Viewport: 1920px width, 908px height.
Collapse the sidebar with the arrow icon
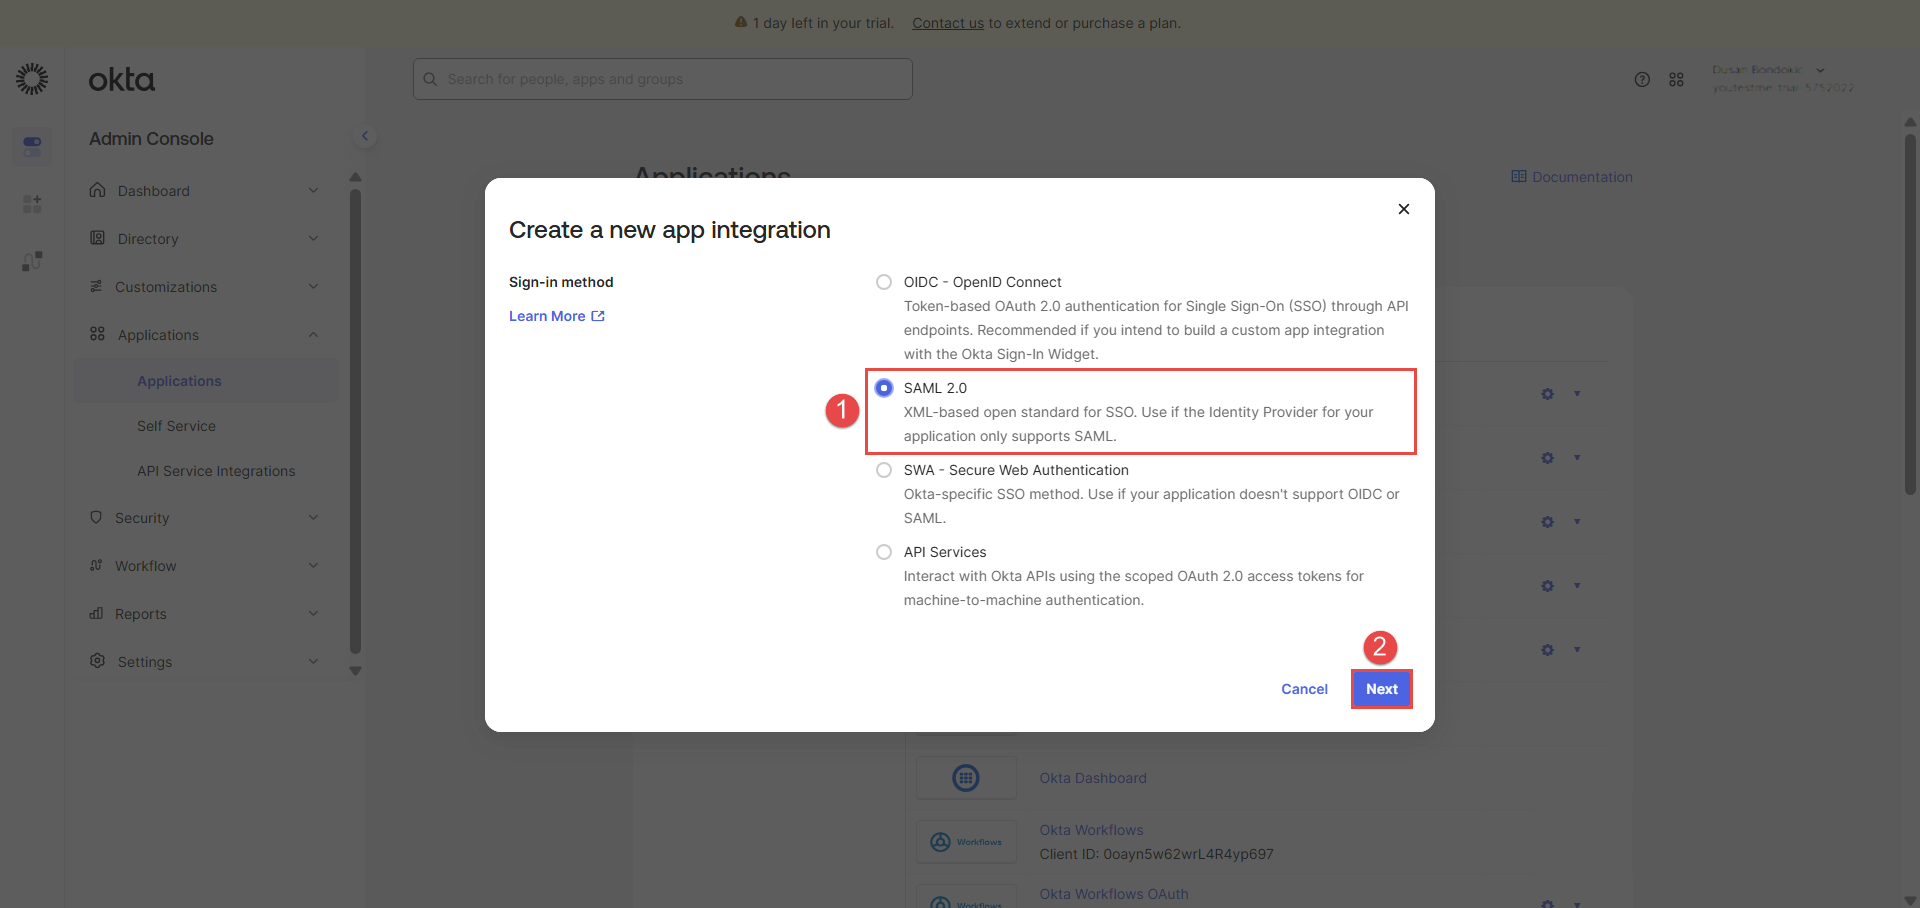click(x=365, y=136)
